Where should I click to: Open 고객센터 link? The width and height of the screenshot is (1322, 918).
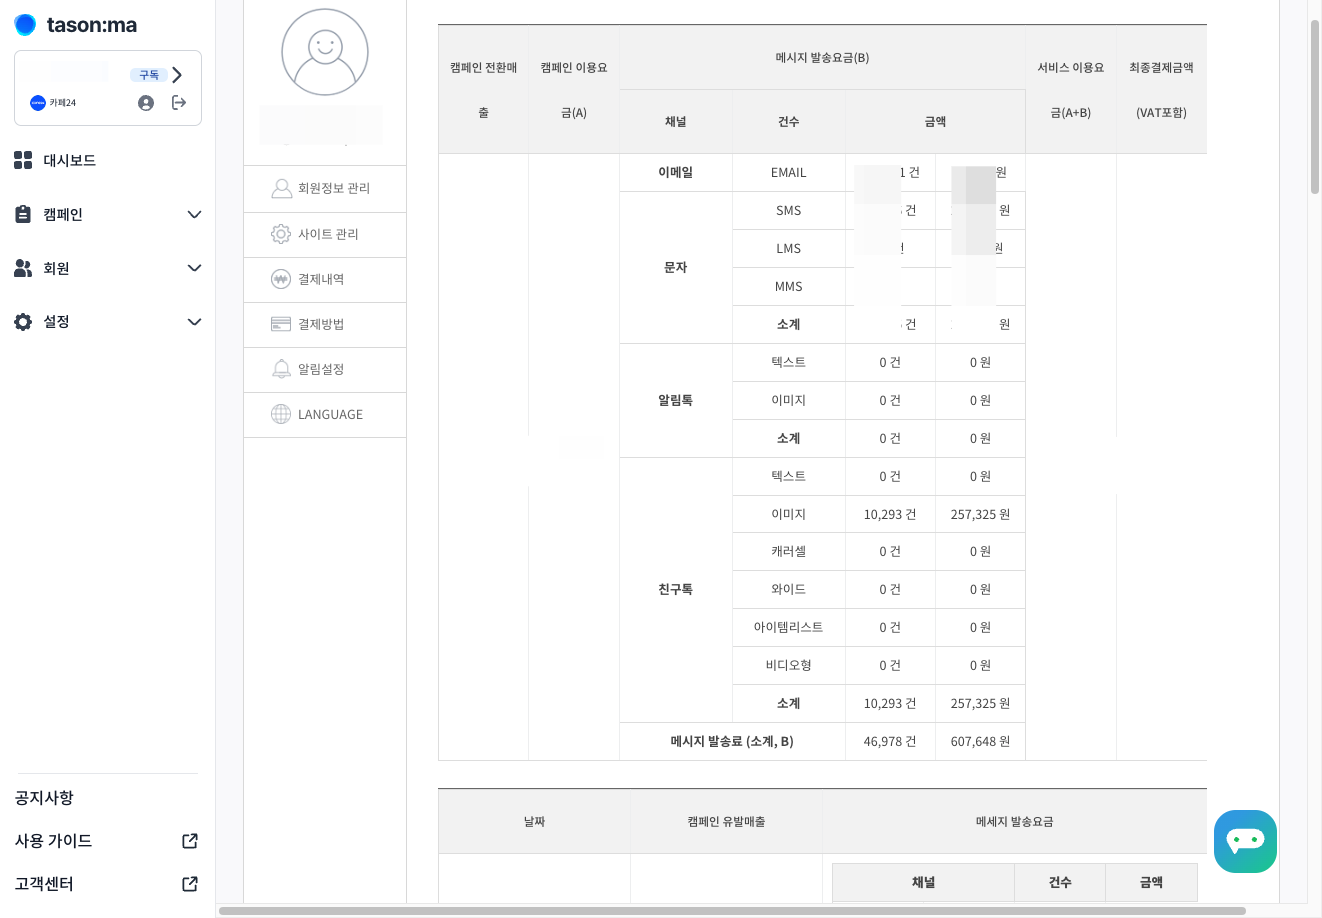(44, 884)
